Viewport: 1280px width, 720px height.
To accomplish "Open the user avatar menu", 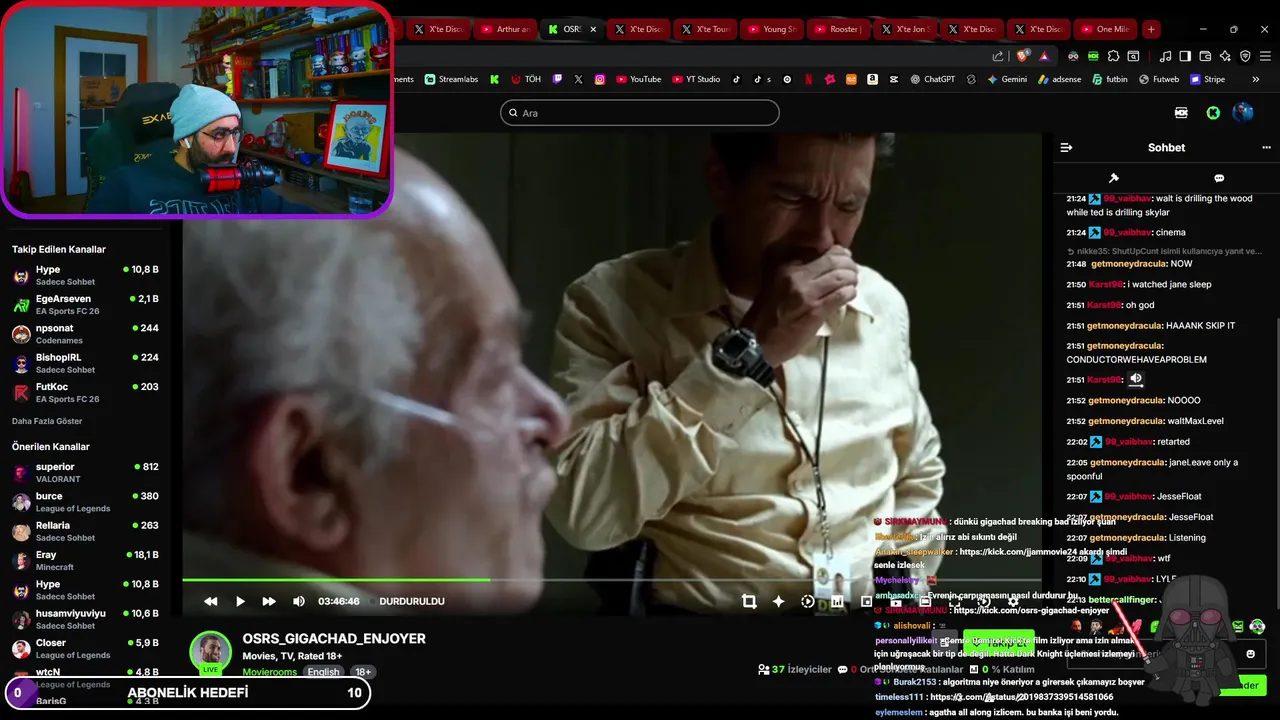I will (1243, 113).
